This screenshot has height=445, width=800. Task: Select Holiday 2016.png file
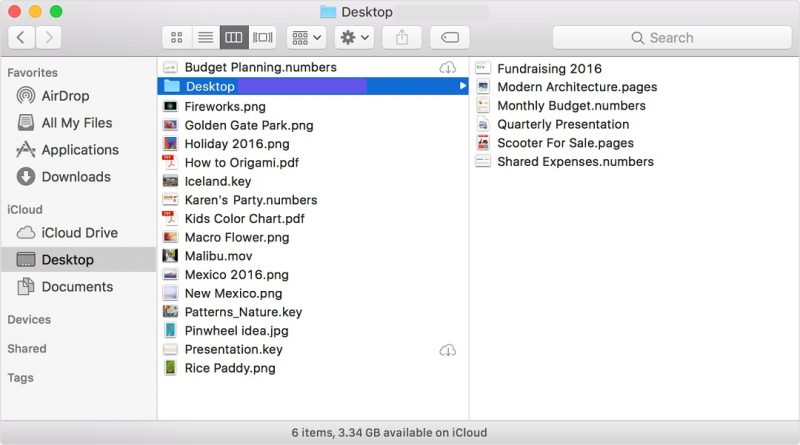click(237, 144)
